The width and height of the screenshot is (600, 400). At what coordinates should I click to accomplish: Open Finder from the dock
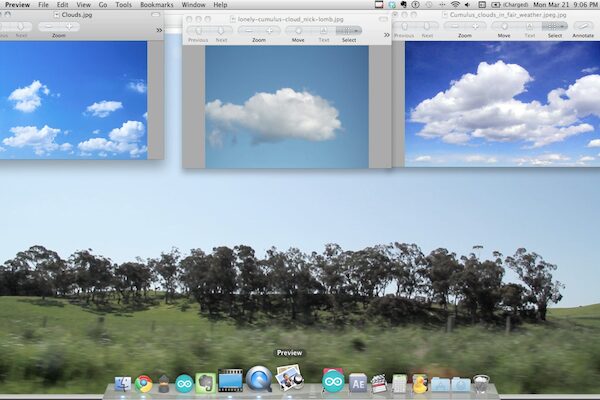point(123,383)
